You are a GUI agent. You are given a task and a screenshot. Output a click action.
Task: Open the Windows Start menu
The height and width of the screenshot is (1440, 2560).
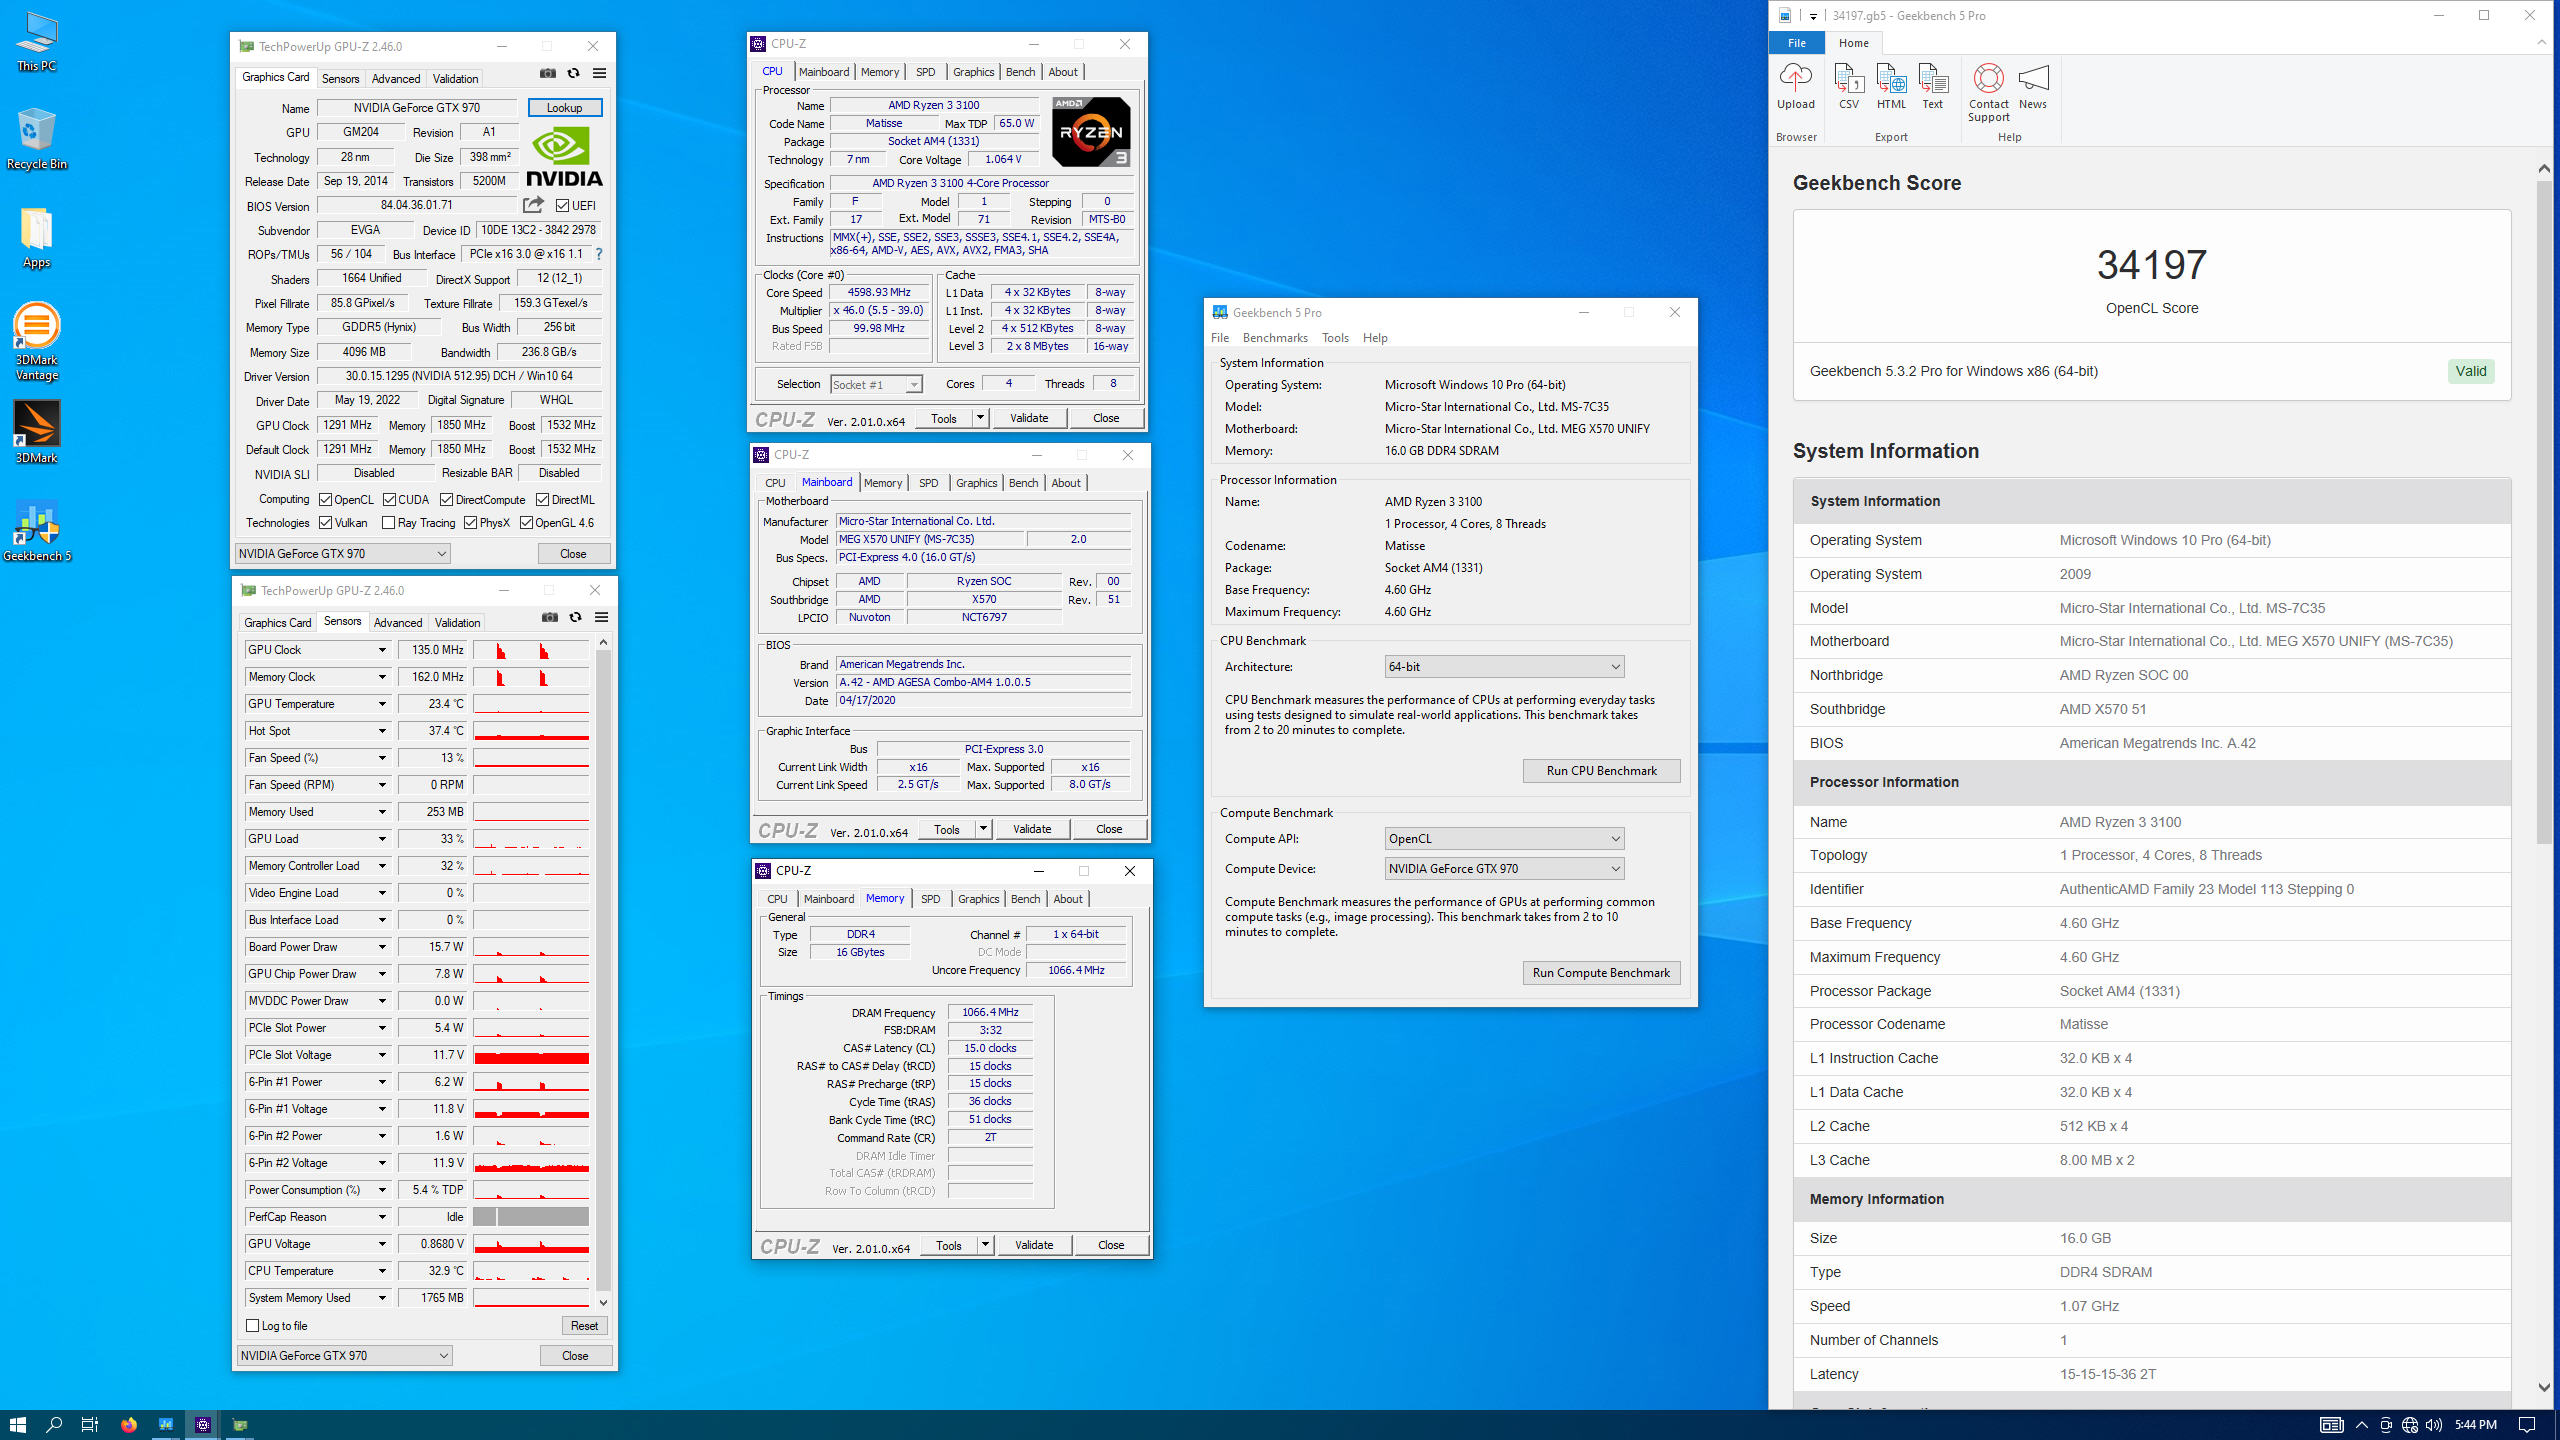pos(17,1424)
